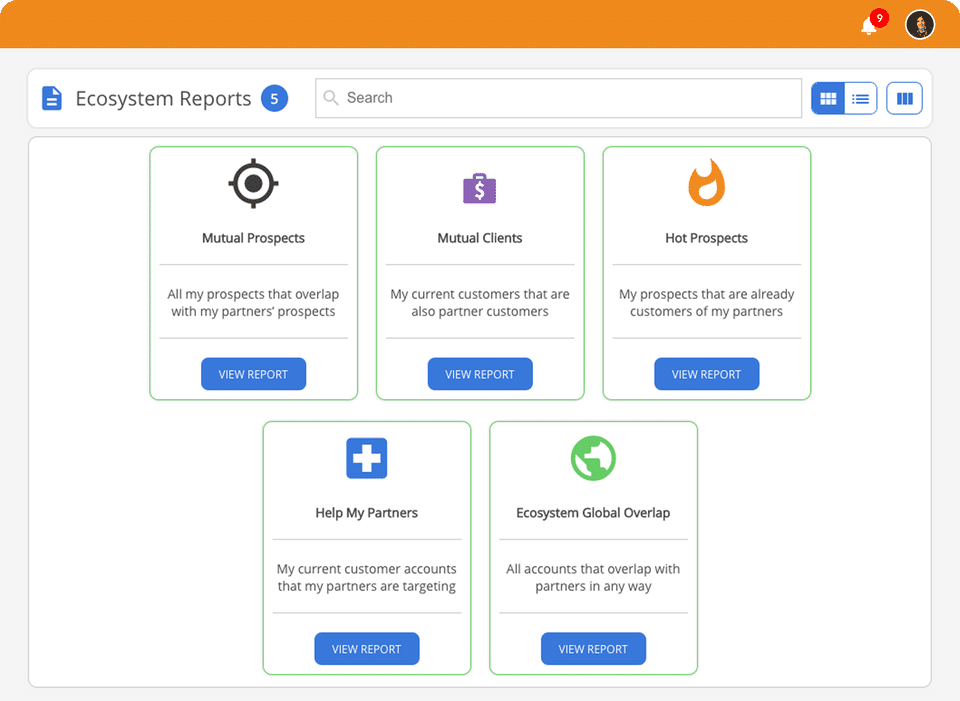Click the Ecosystem Reports document icon
This screenshot has height=701, width=960.
pos(52,98)
